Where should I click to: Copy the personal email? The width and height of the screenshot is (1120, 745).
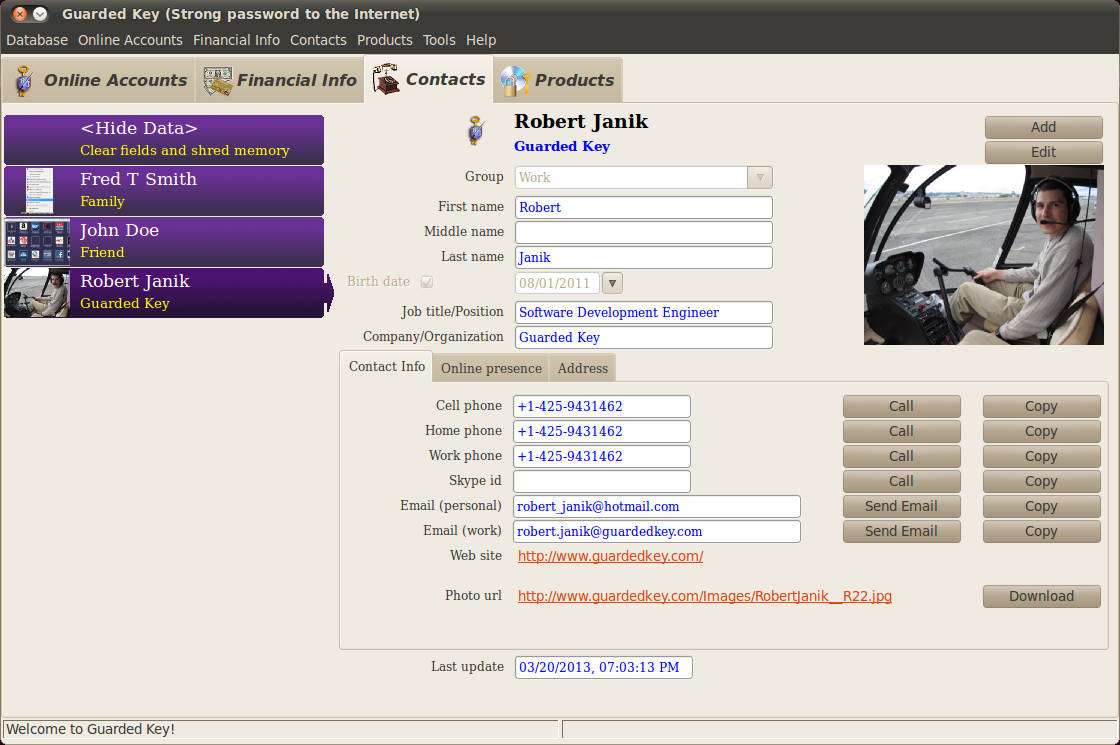(x=1041, y=506)
